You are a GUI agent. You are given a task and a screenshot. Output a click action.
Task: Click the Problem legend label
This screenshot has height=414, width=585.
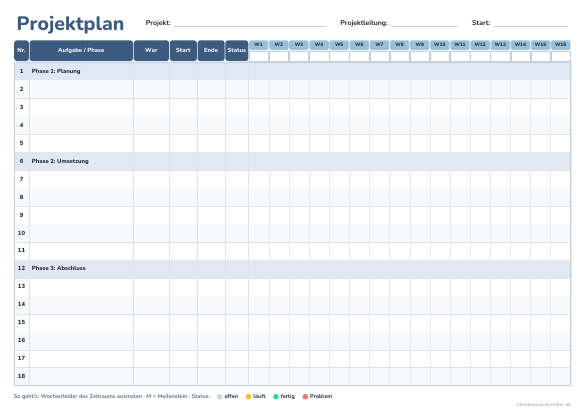click(x=321, y=396)
